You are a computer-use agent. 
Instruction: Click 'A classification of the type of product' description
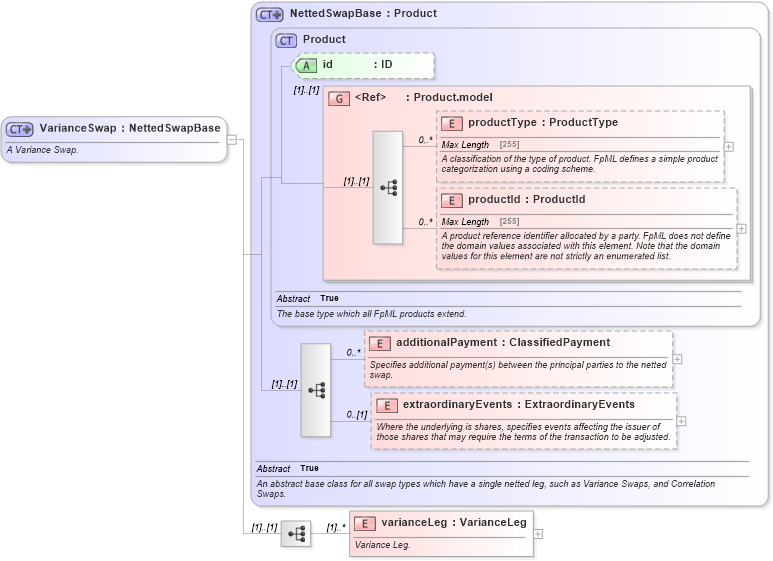(579, 164)
